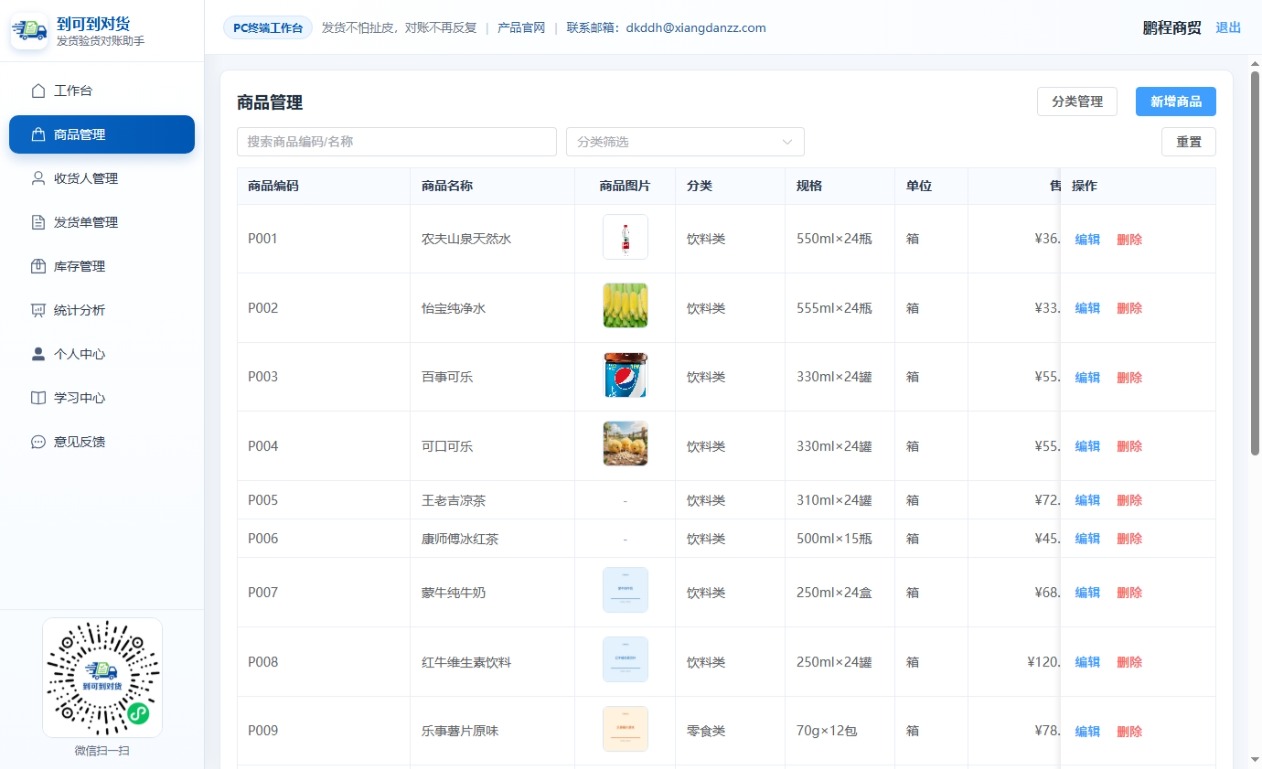Open product image for 蒙牛纯牛奶

tap(625, 590)
